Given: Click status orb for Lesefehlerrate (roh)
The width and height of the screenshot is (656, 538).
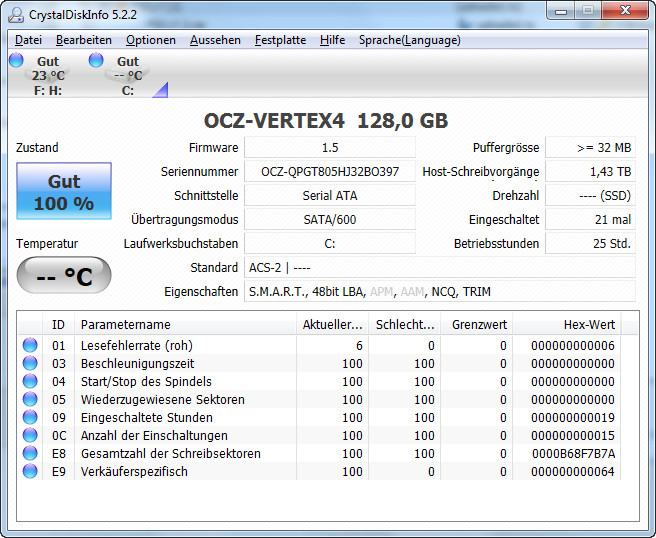Looking at the screenshot, I should click(x=30, y=345).
